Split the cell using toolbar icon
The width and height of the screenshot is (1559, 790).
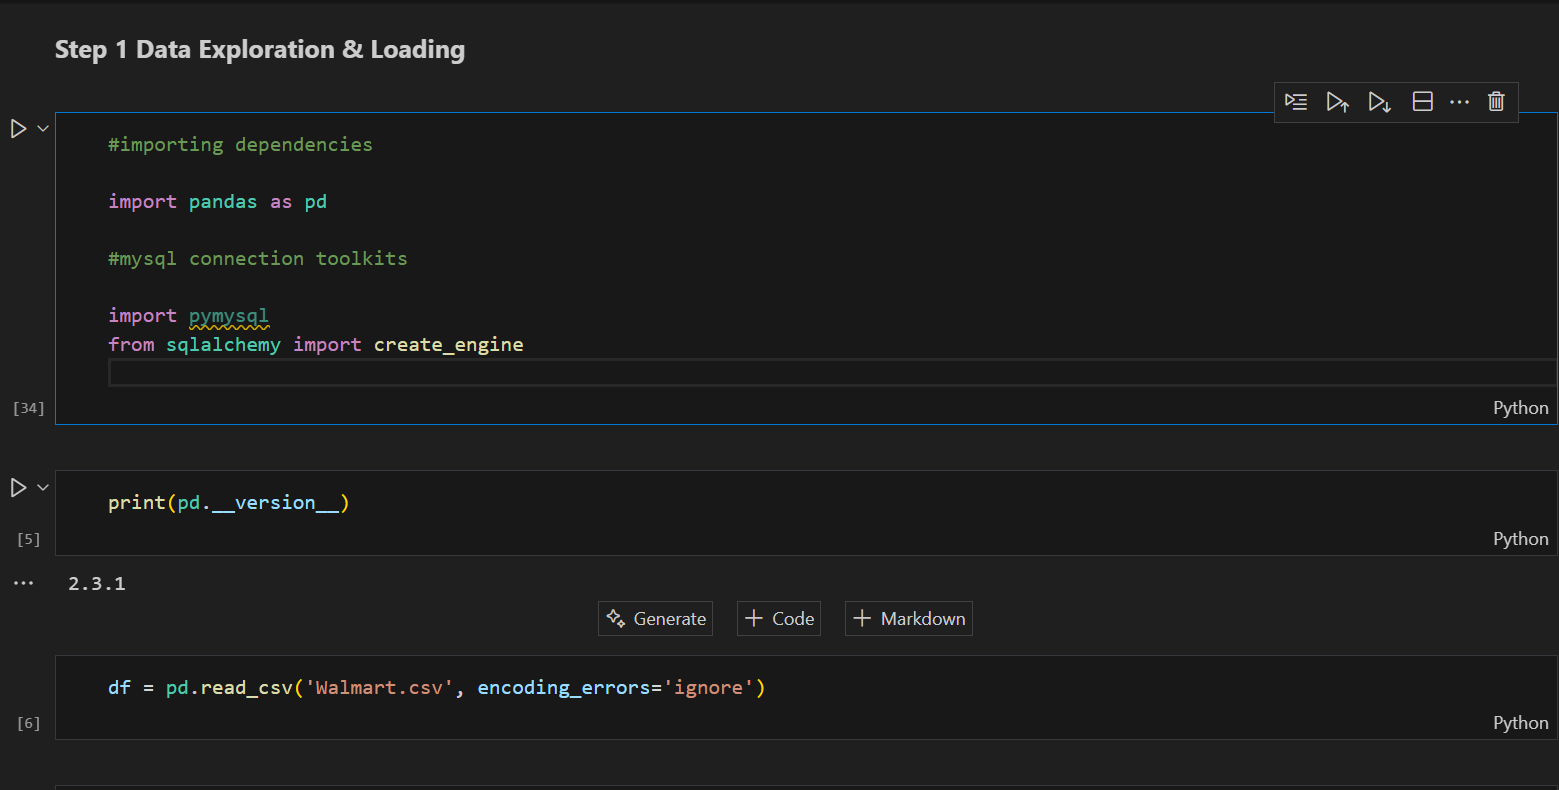point(1422,102)
